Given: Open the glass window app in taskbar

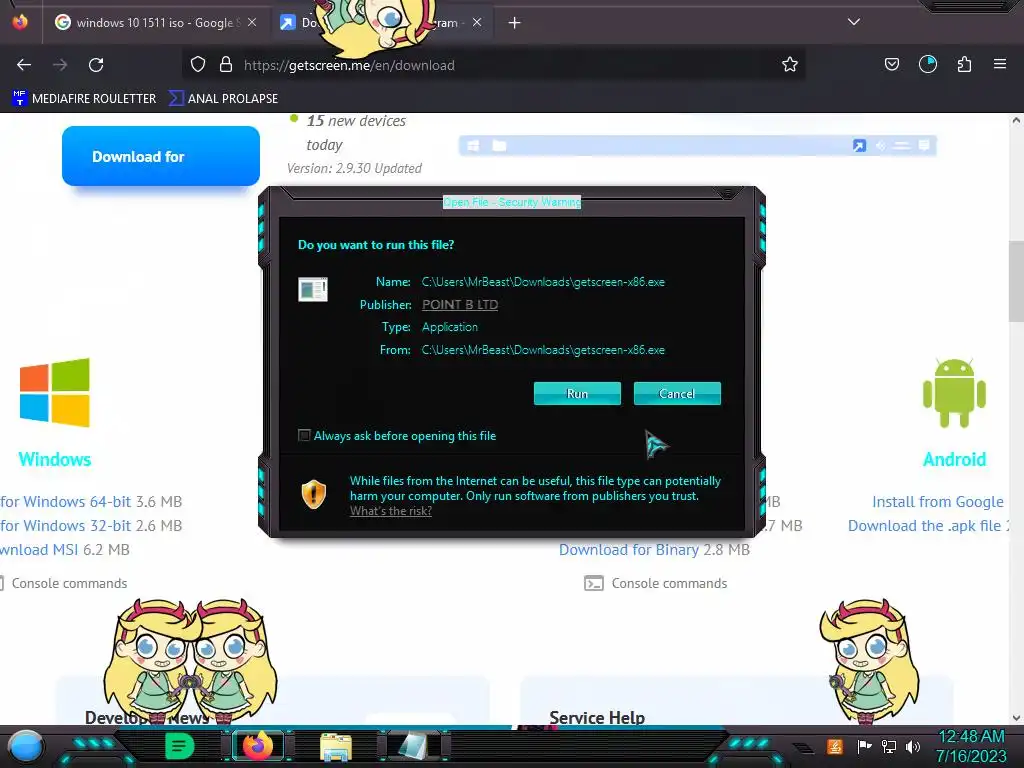Looking at the screenshot, I should tap(412, 747).
